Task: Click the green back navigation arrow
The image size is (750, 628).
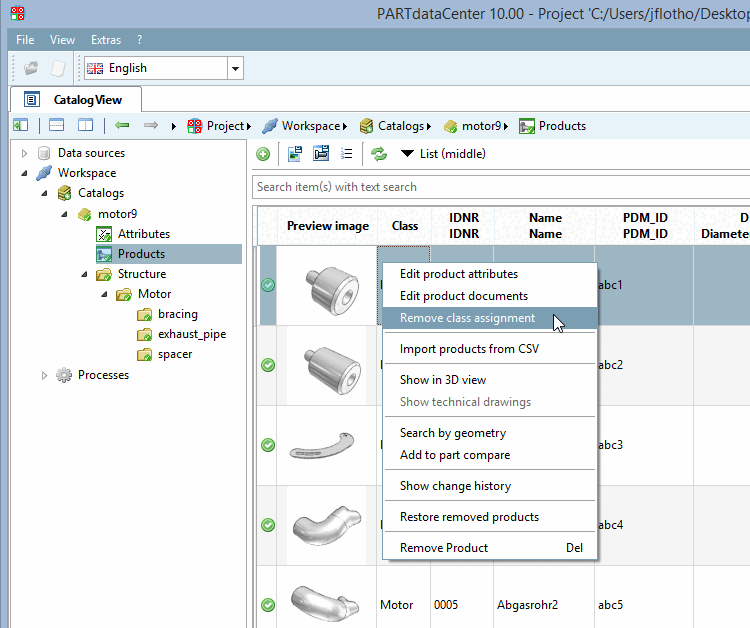Action: pos(122,126)
